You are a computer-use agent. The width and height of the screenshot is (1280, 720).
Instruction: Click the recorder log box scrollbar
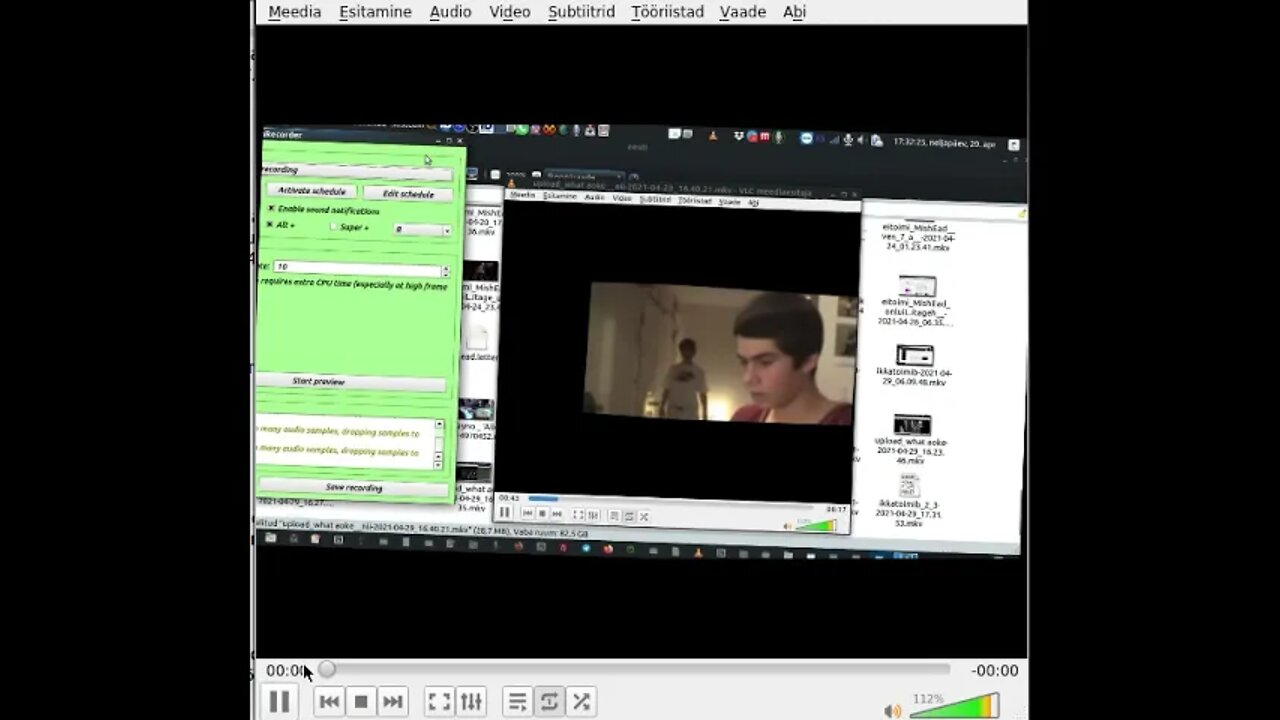click(x=438, y=445)
